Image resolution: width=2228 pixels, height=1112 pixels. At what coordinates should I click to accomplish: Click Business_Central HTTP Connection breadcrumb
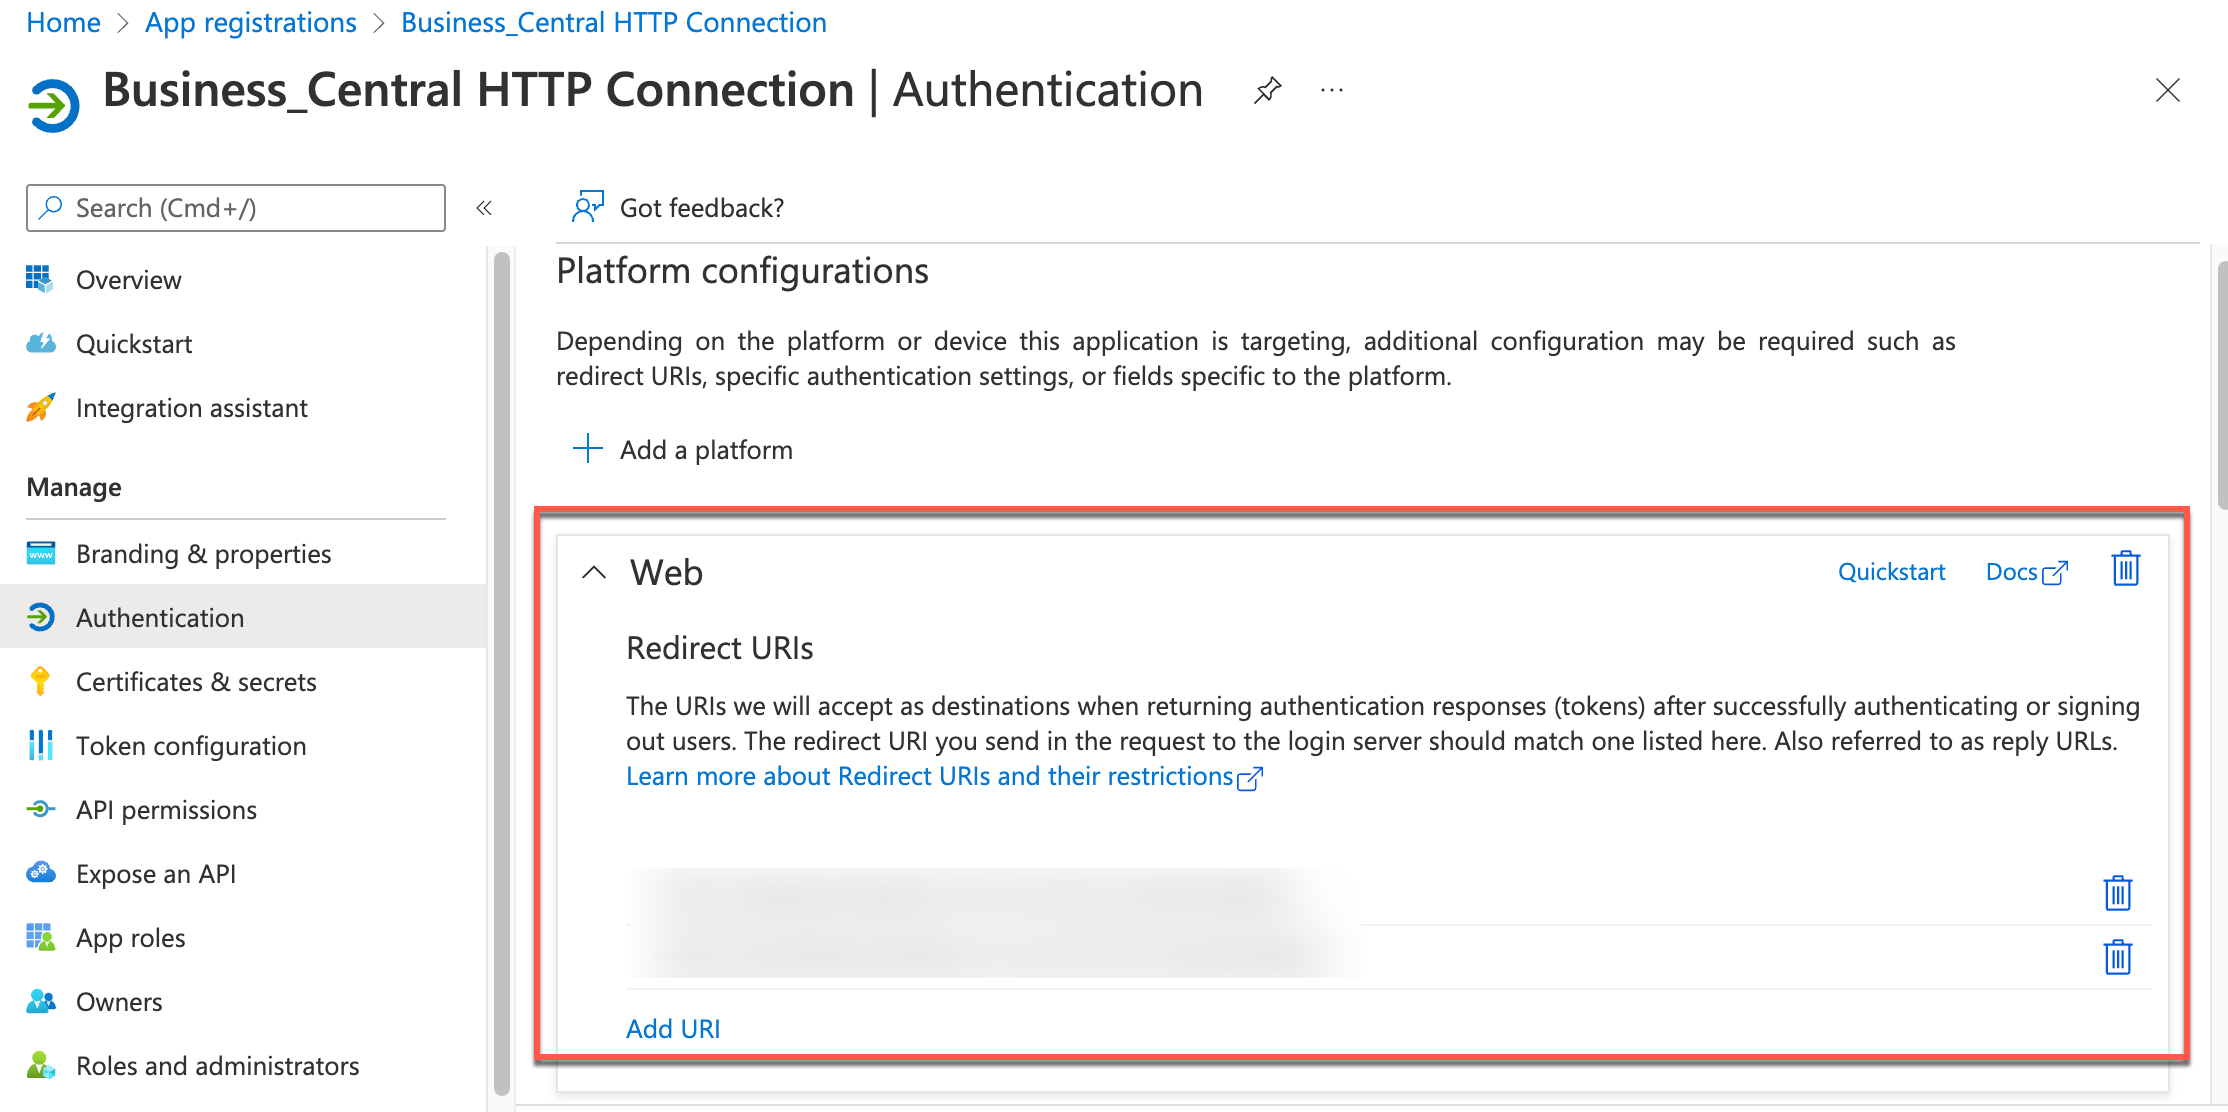point(613,22)
